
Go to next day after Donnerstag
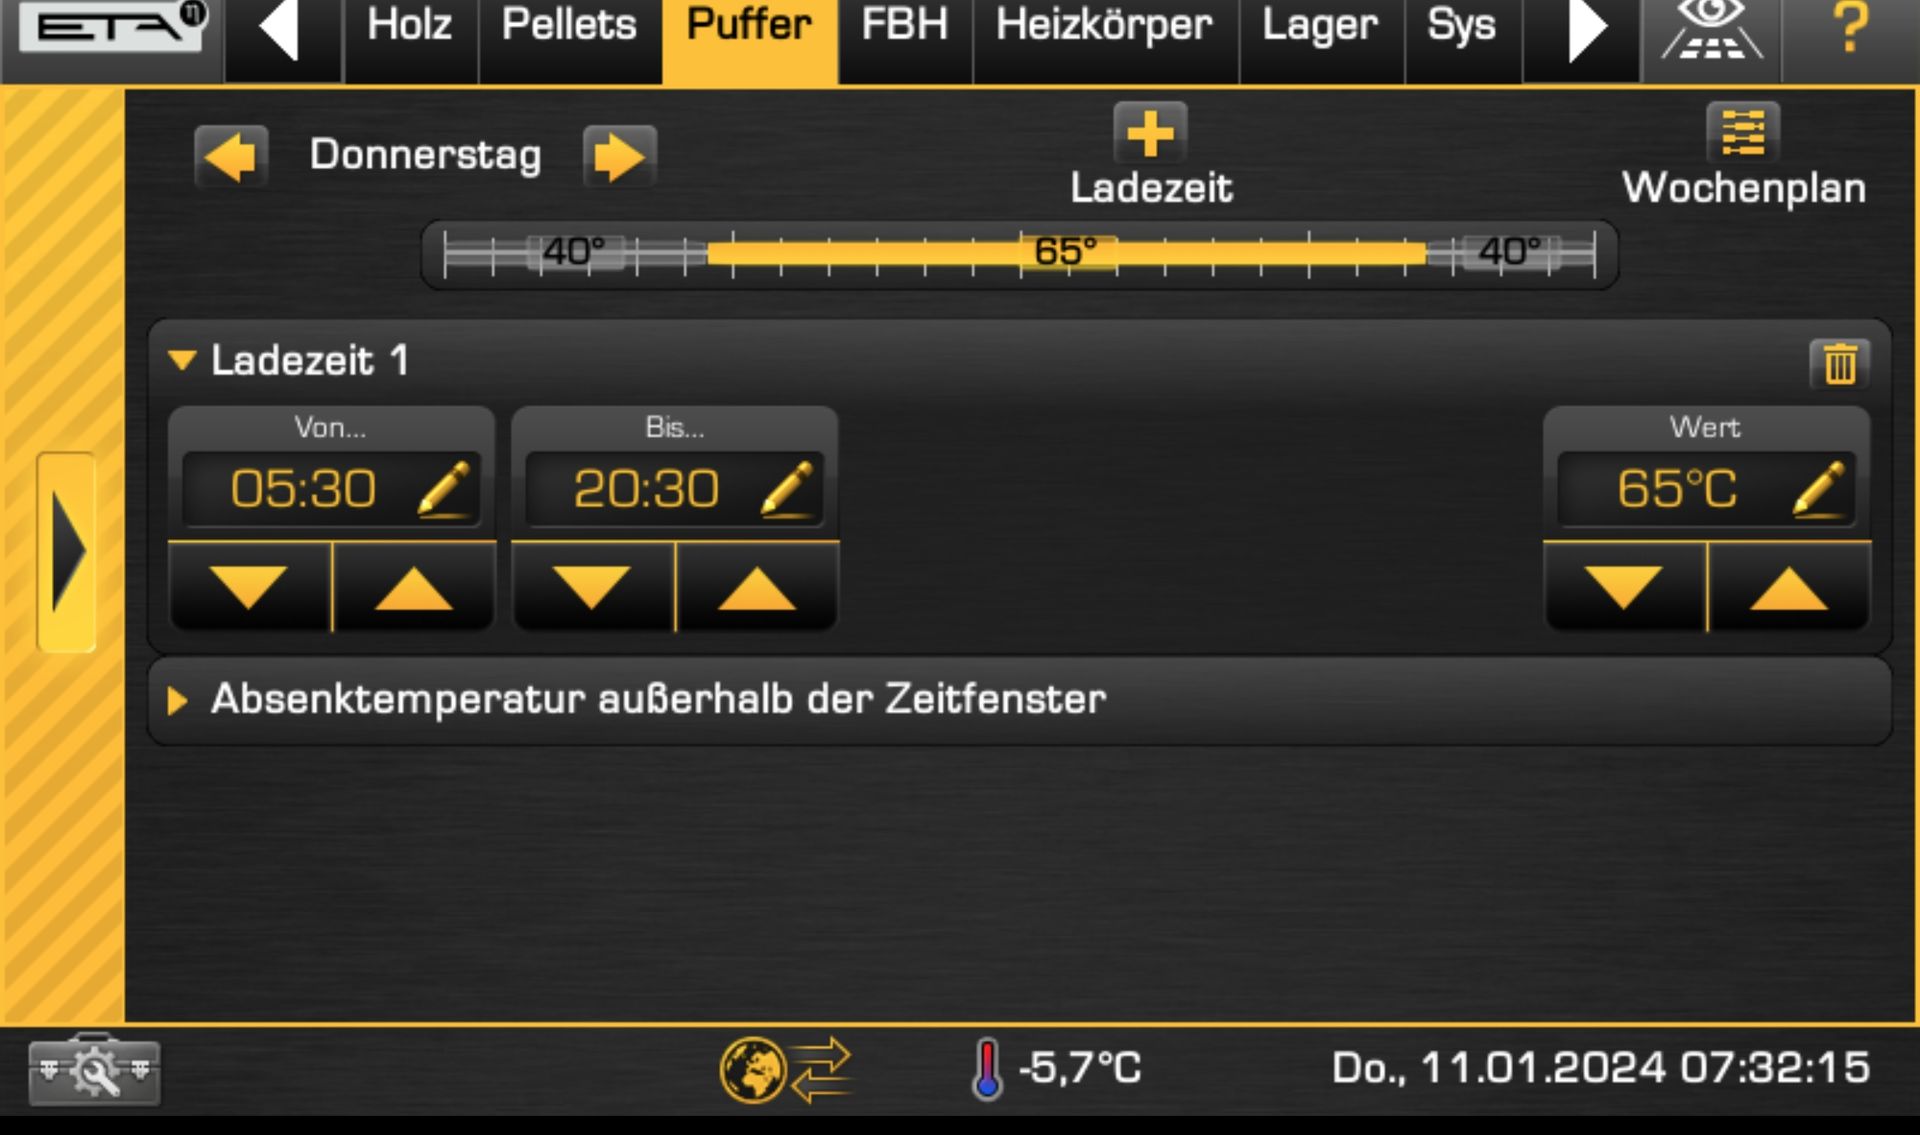click(x=620, y=156)
